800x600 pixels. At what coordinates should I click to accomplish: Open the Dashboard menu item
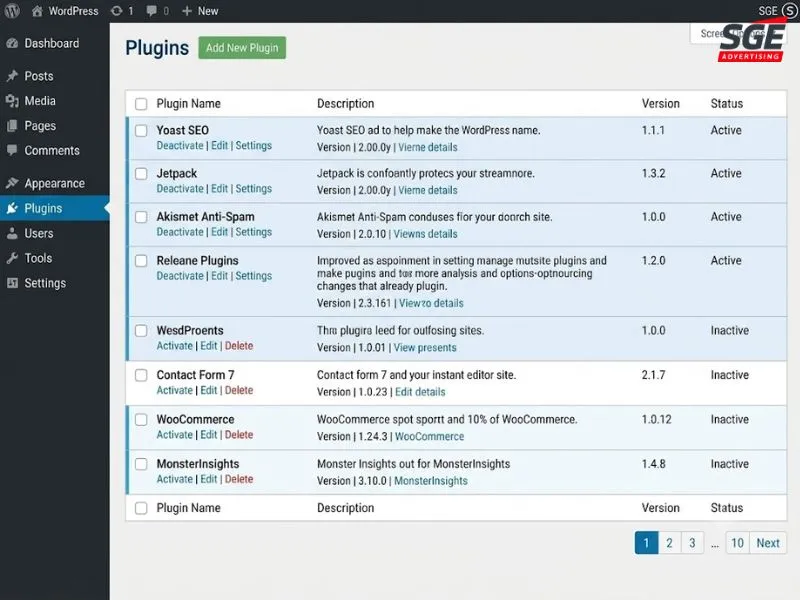click(55, 43)
